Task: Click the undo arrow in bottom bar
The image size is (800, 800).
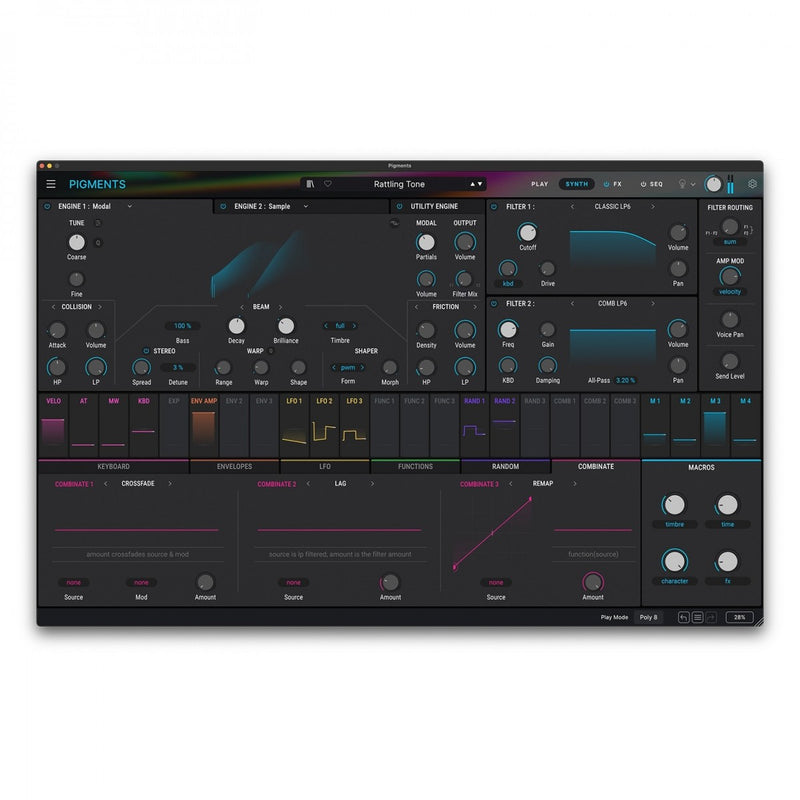Action: coord(685,617)
